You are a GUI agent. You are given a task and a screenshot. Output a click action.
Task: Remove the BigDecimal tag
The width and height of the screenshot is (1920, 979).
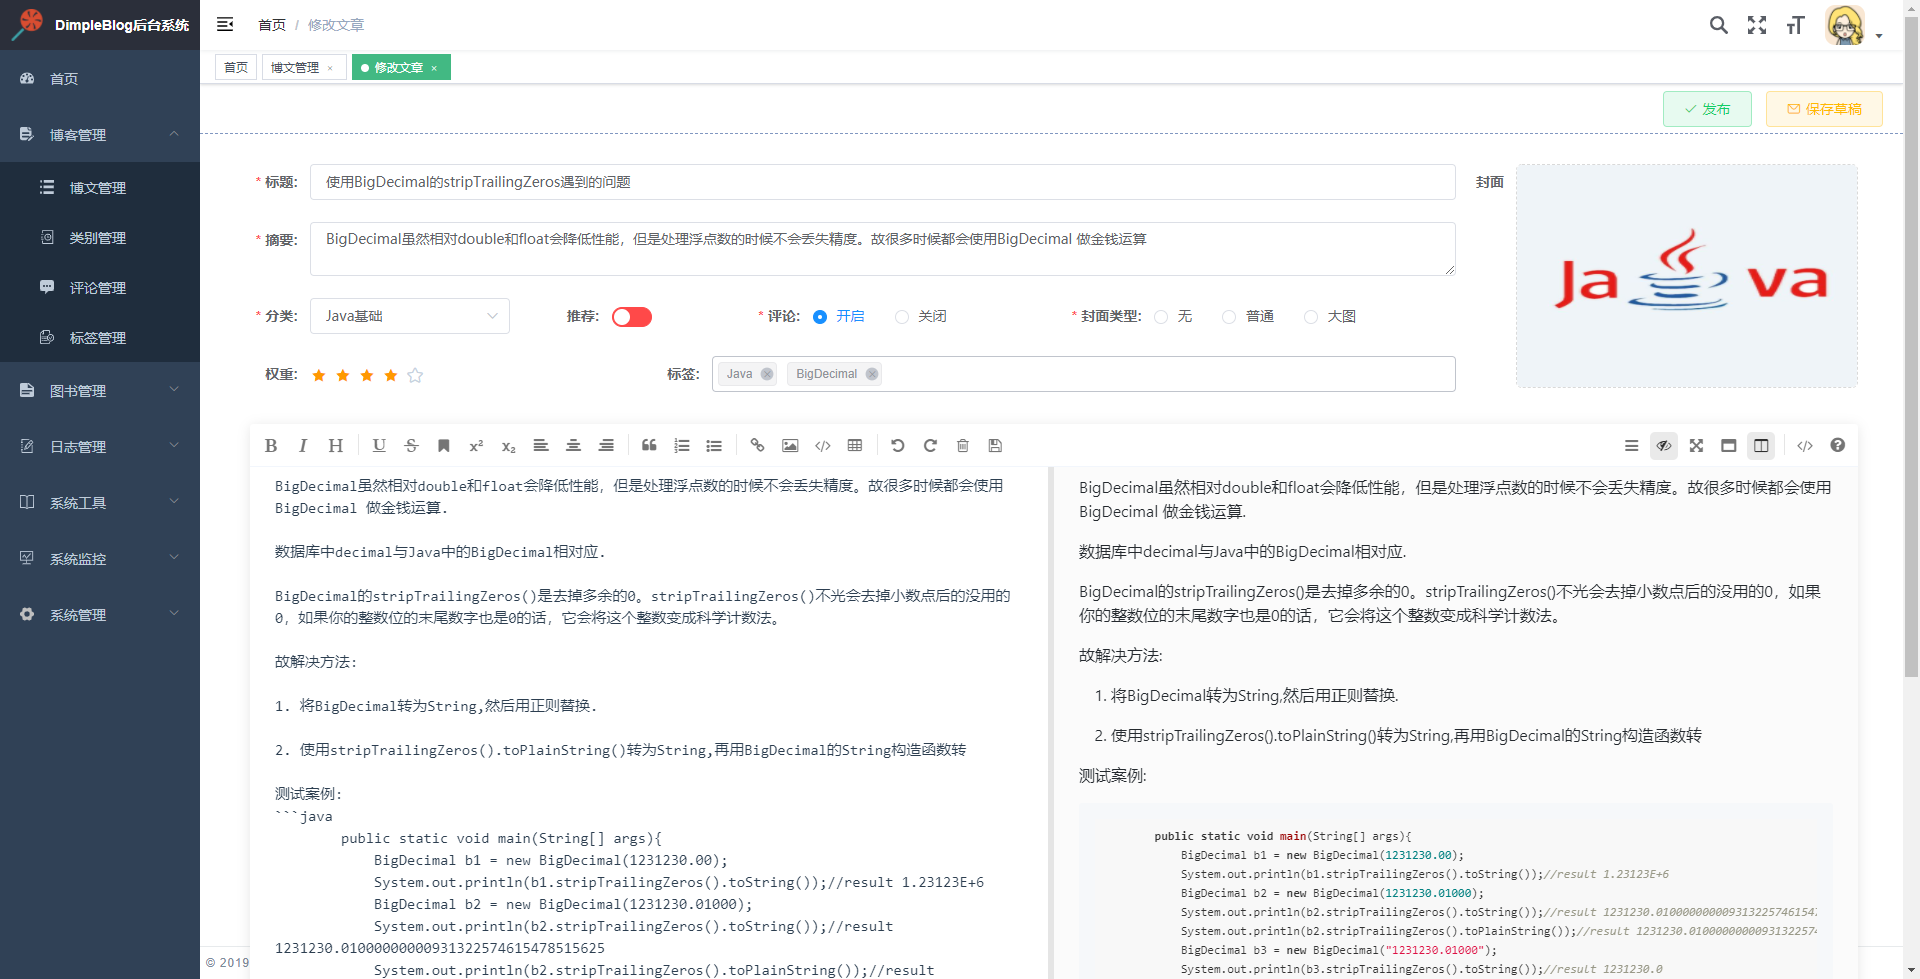click(x=872, y=374)
